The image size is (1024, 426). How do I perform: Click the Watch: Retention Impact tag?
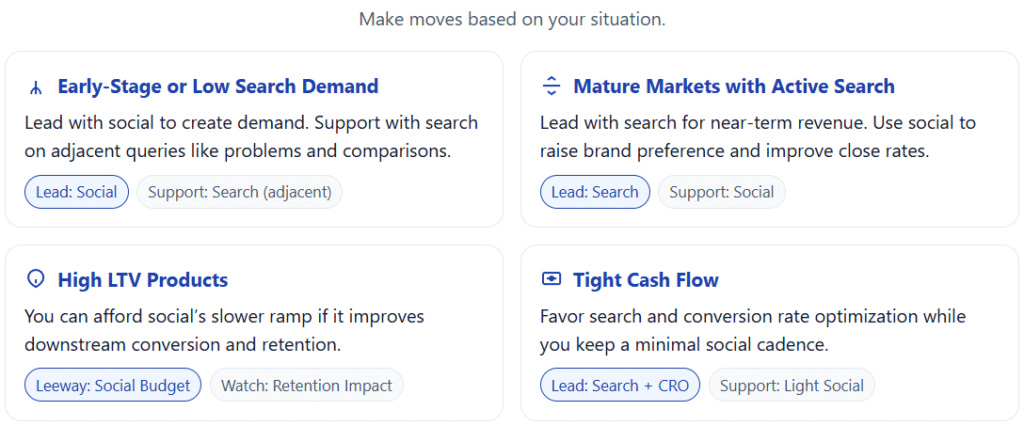click(x=306, y=385)
